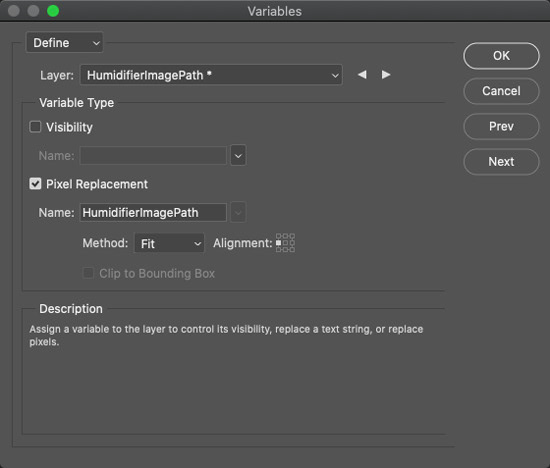
Task: Enable the Visibility variable checkbox
Action: [35, 127]
